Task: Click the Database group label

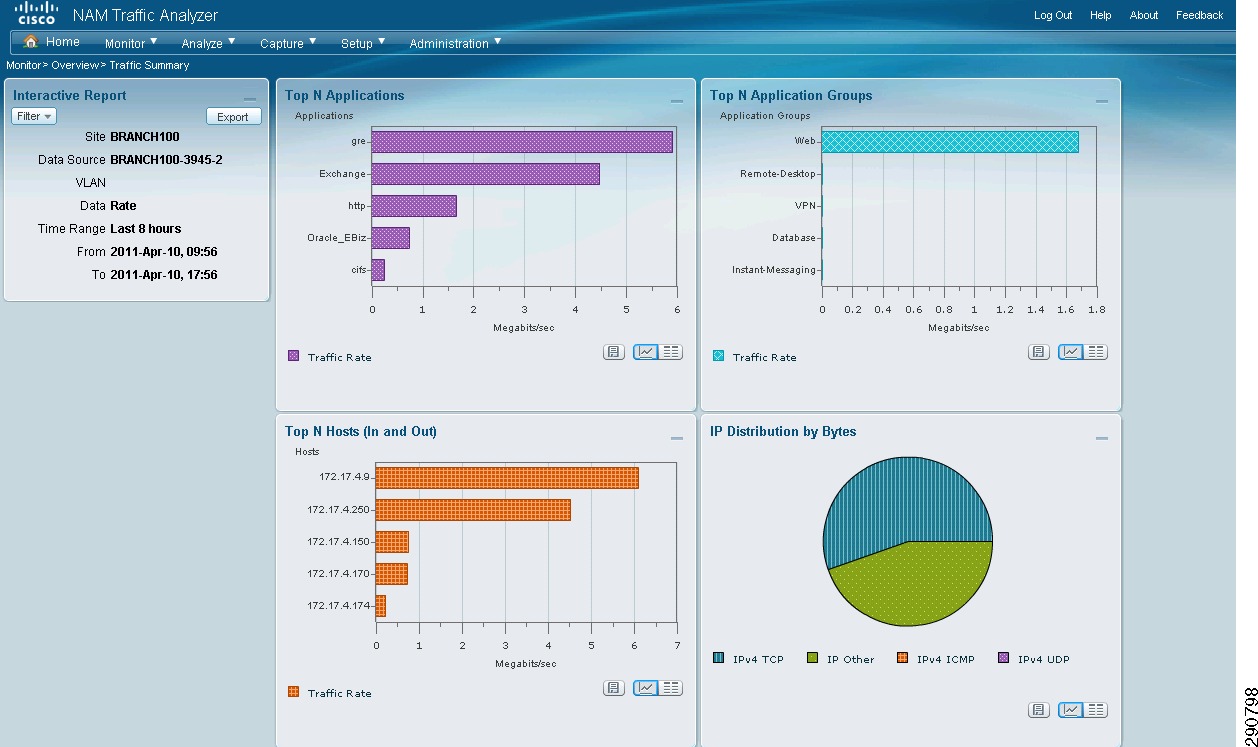Action: (x=794, y=238)
